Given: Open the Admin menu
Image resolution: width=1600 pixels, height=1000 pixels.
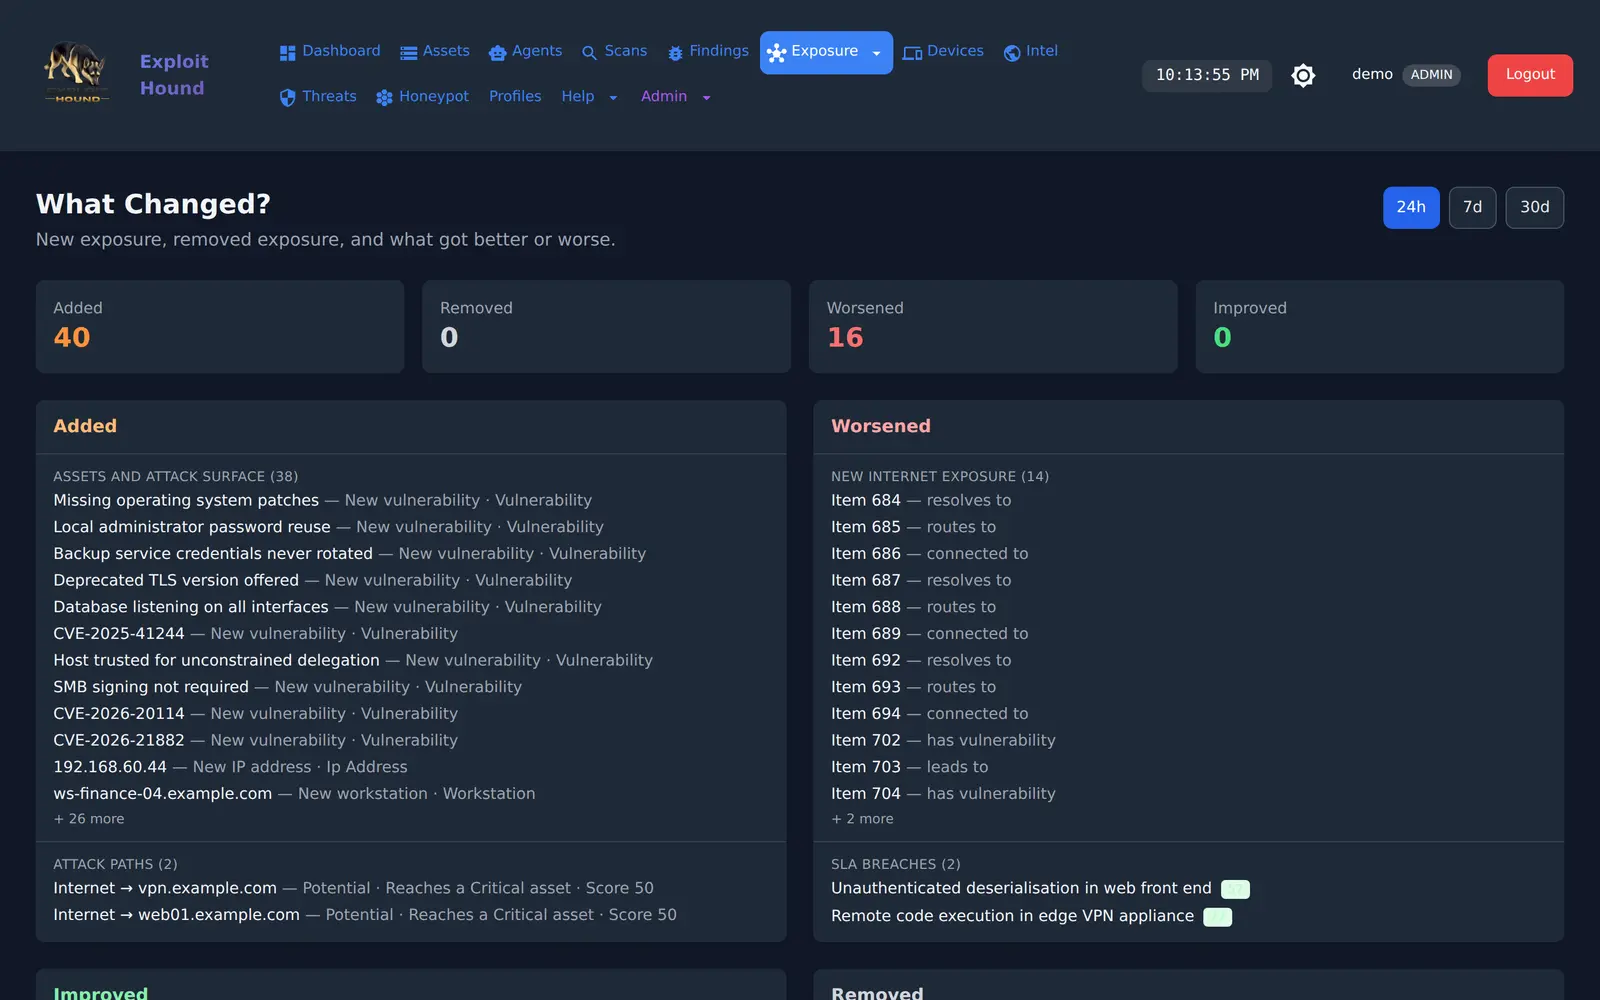Looking at the screenshot, I should pos(676,96).
